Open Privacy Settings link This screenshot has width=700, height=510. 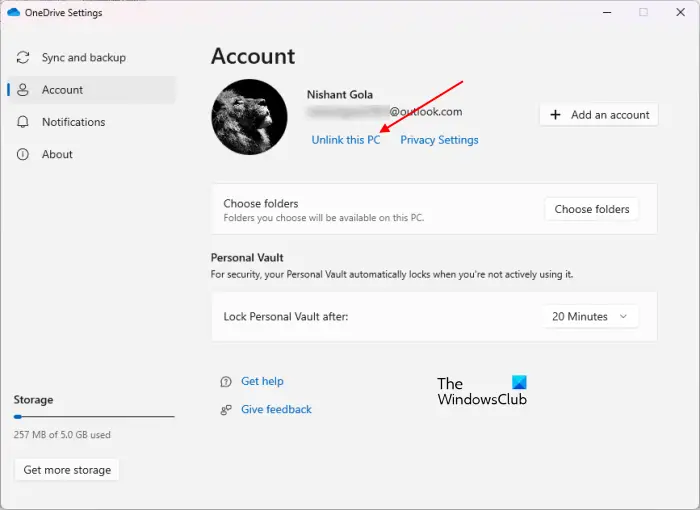click(x=439, y=140)
